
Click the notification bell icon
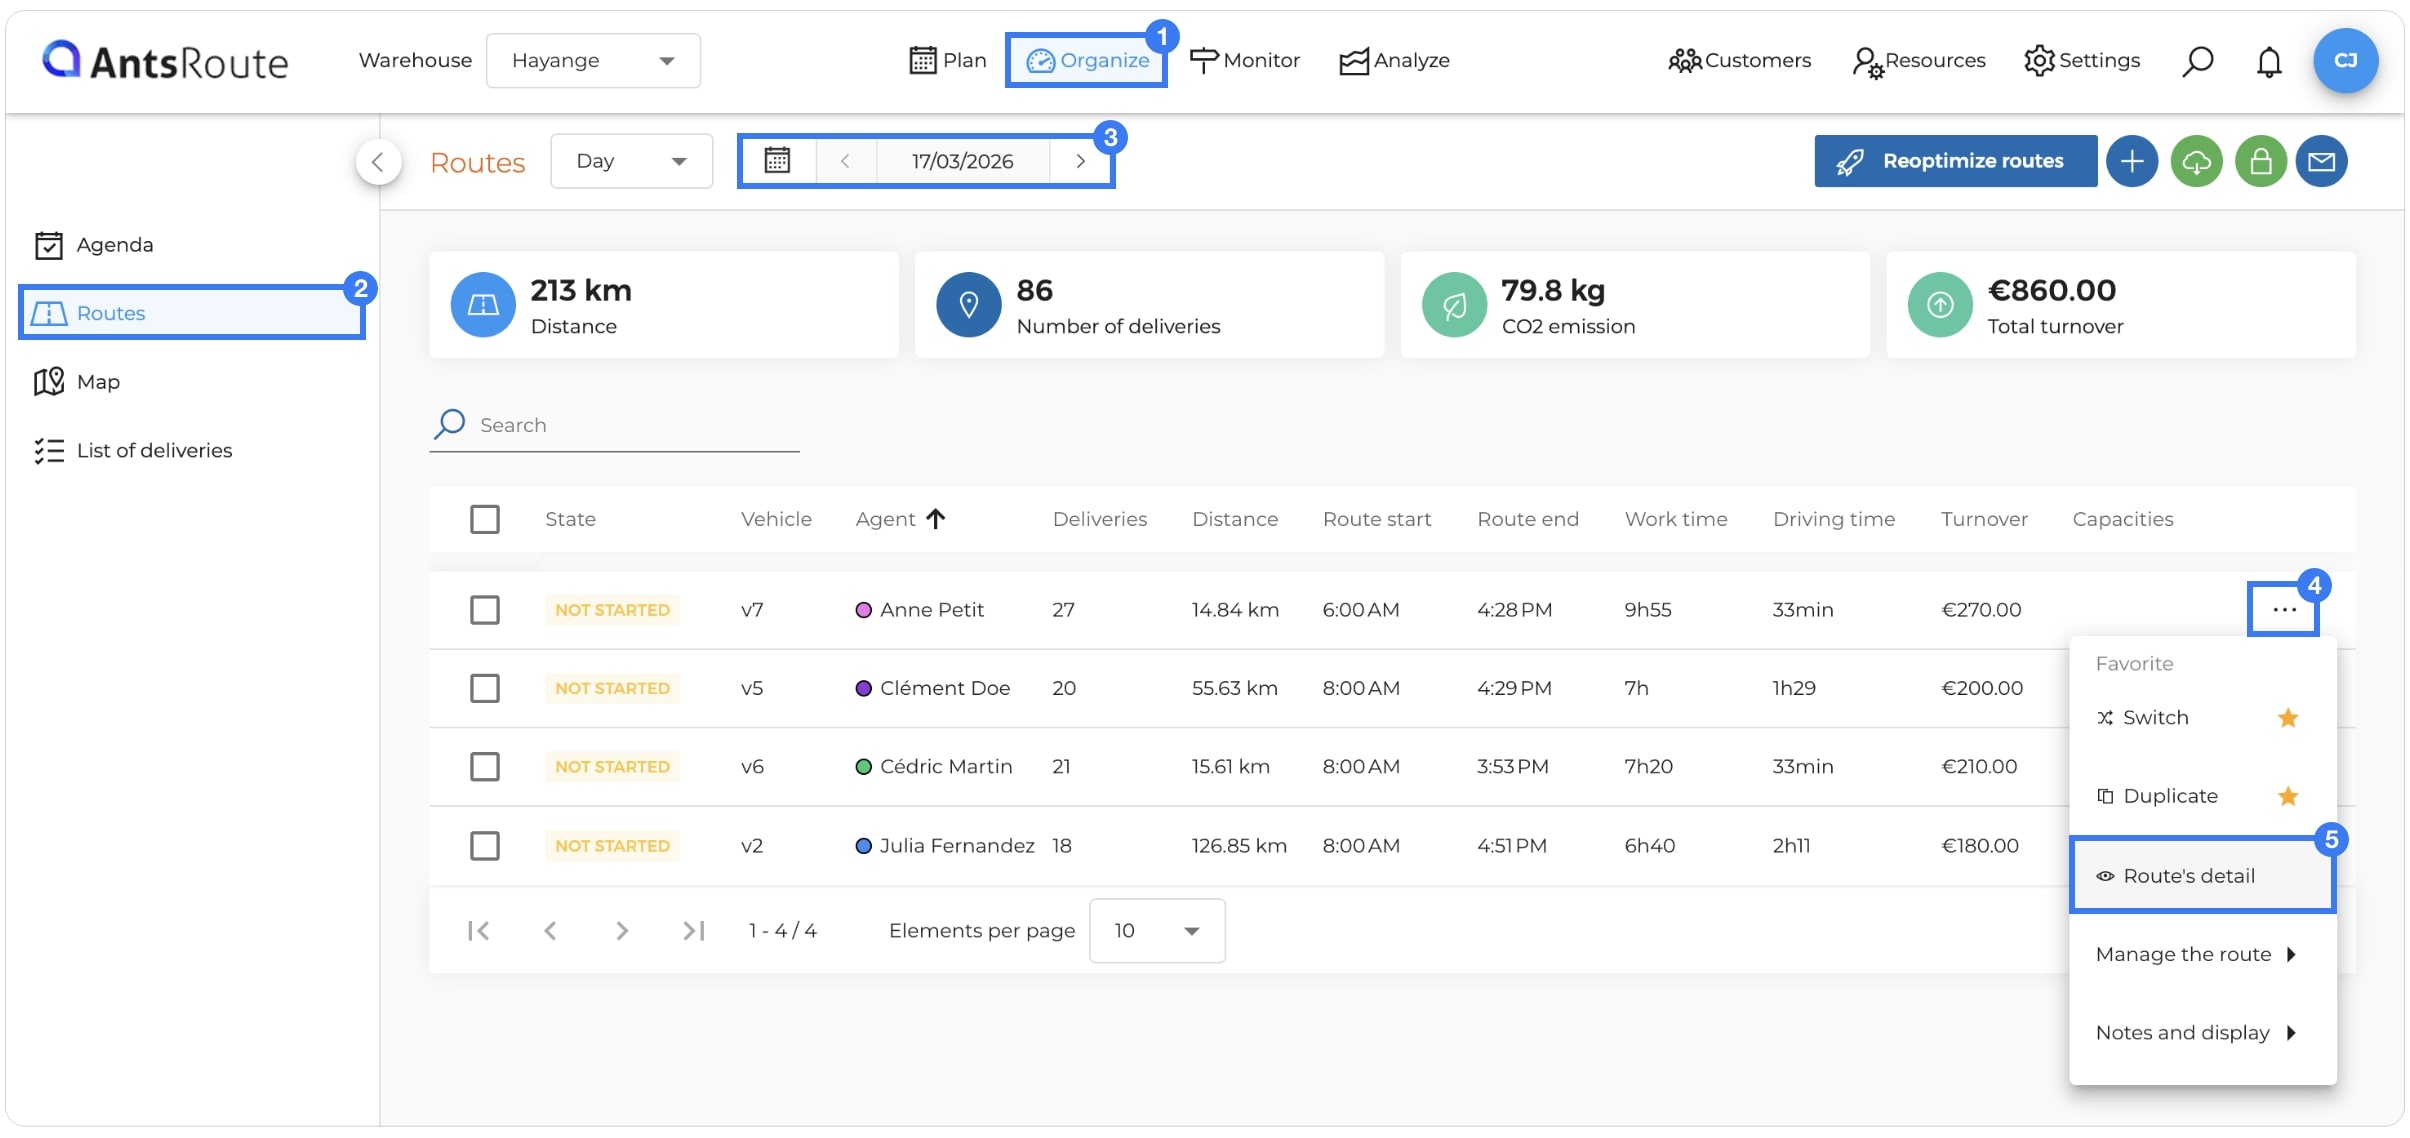[x=2269, y=61]
